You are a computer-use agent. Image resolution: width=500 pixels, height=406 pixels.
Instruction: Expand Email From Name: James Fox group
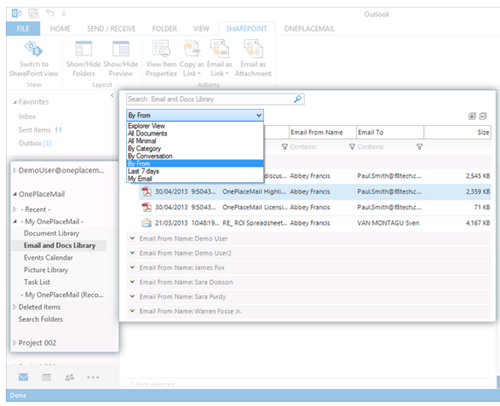click(x=132, y=267)
